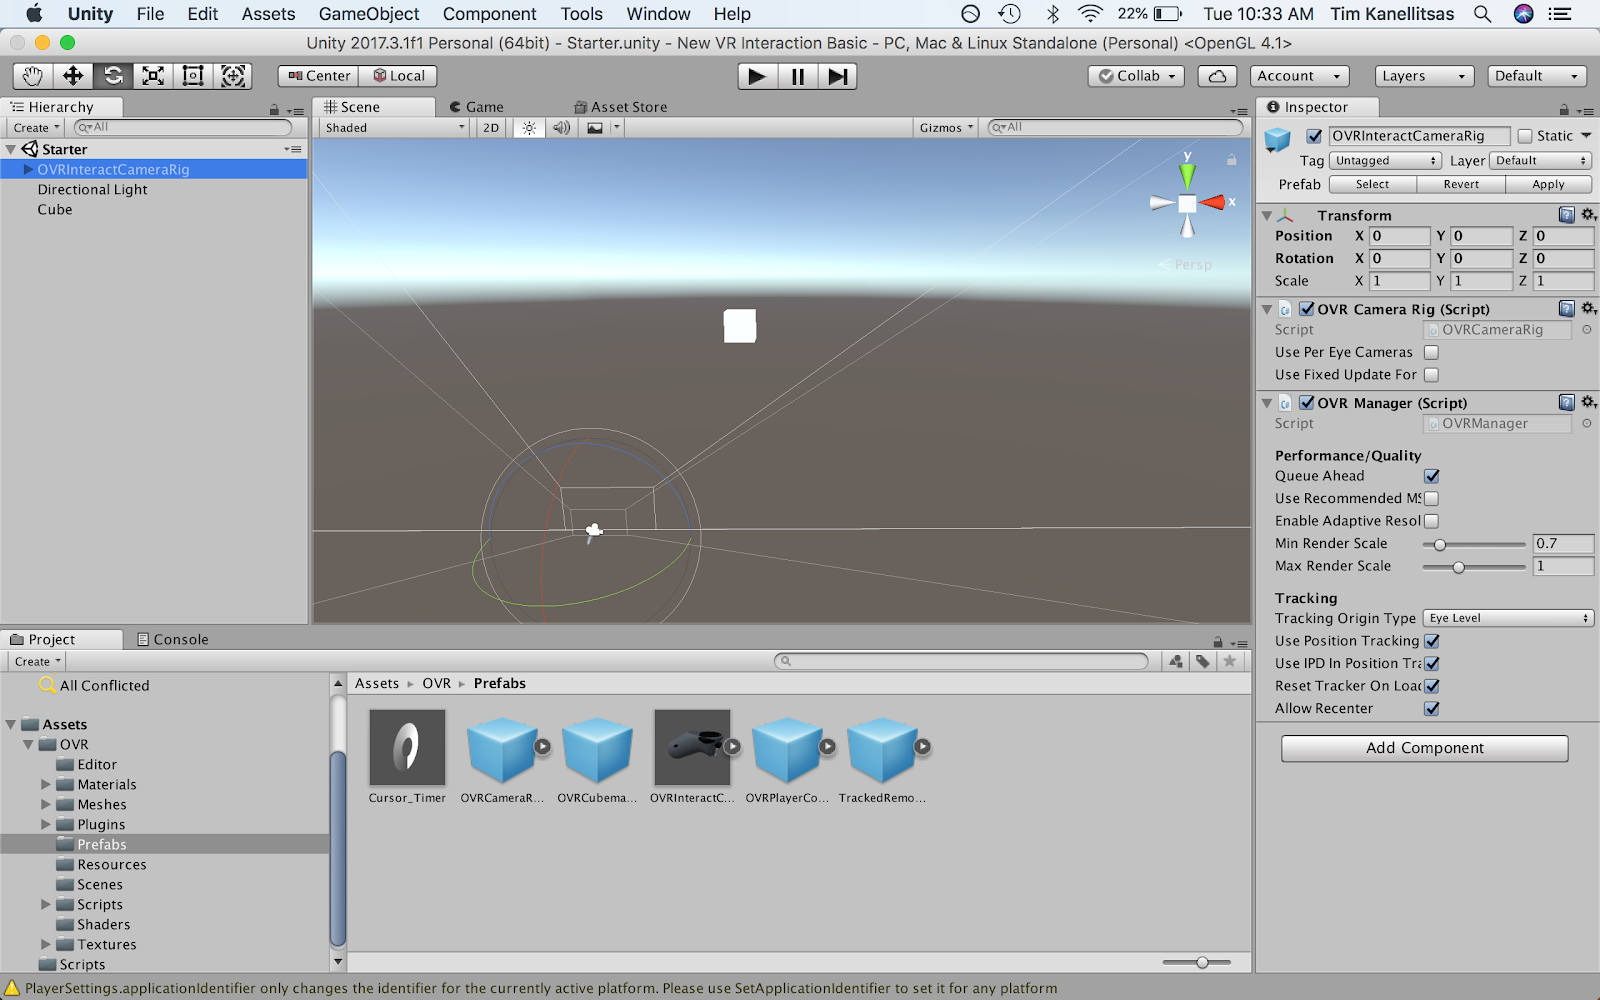Click the prefab Apply button
This screenshot has width=1600, height=1000.
(1547, 184)
